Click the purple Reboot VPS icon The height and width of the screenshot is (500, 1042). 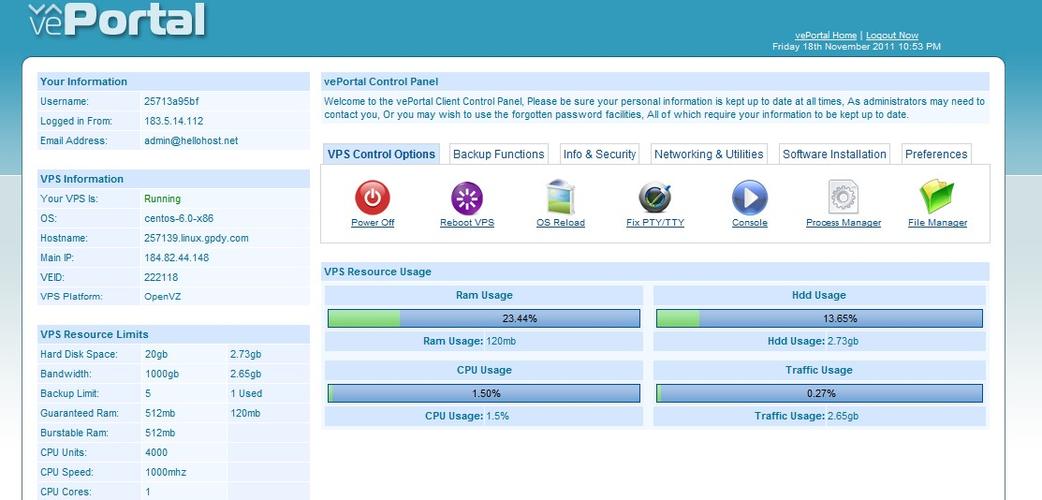467,197
